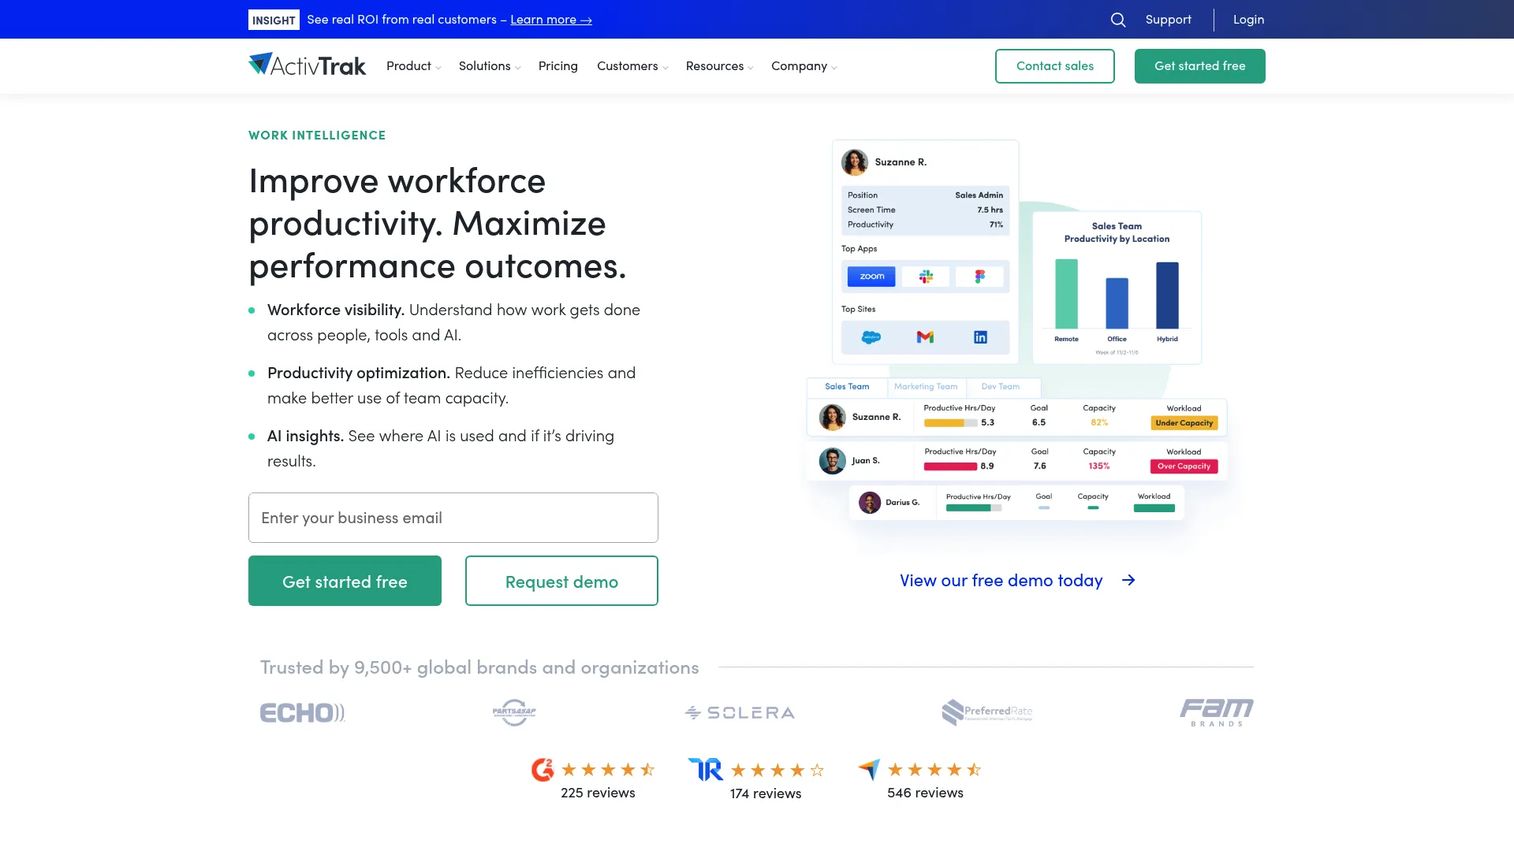Click the ECHO brand logo
The height and width of the screenshot is (851, 1514).
[302, 713]
